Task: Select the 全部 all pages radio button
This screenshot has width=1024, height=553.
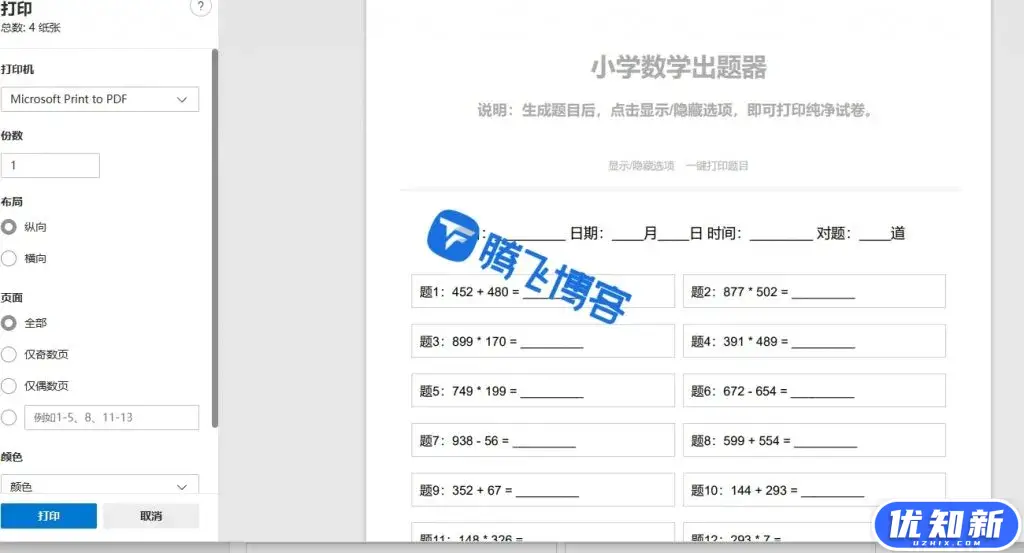Action: pos(8,323)
